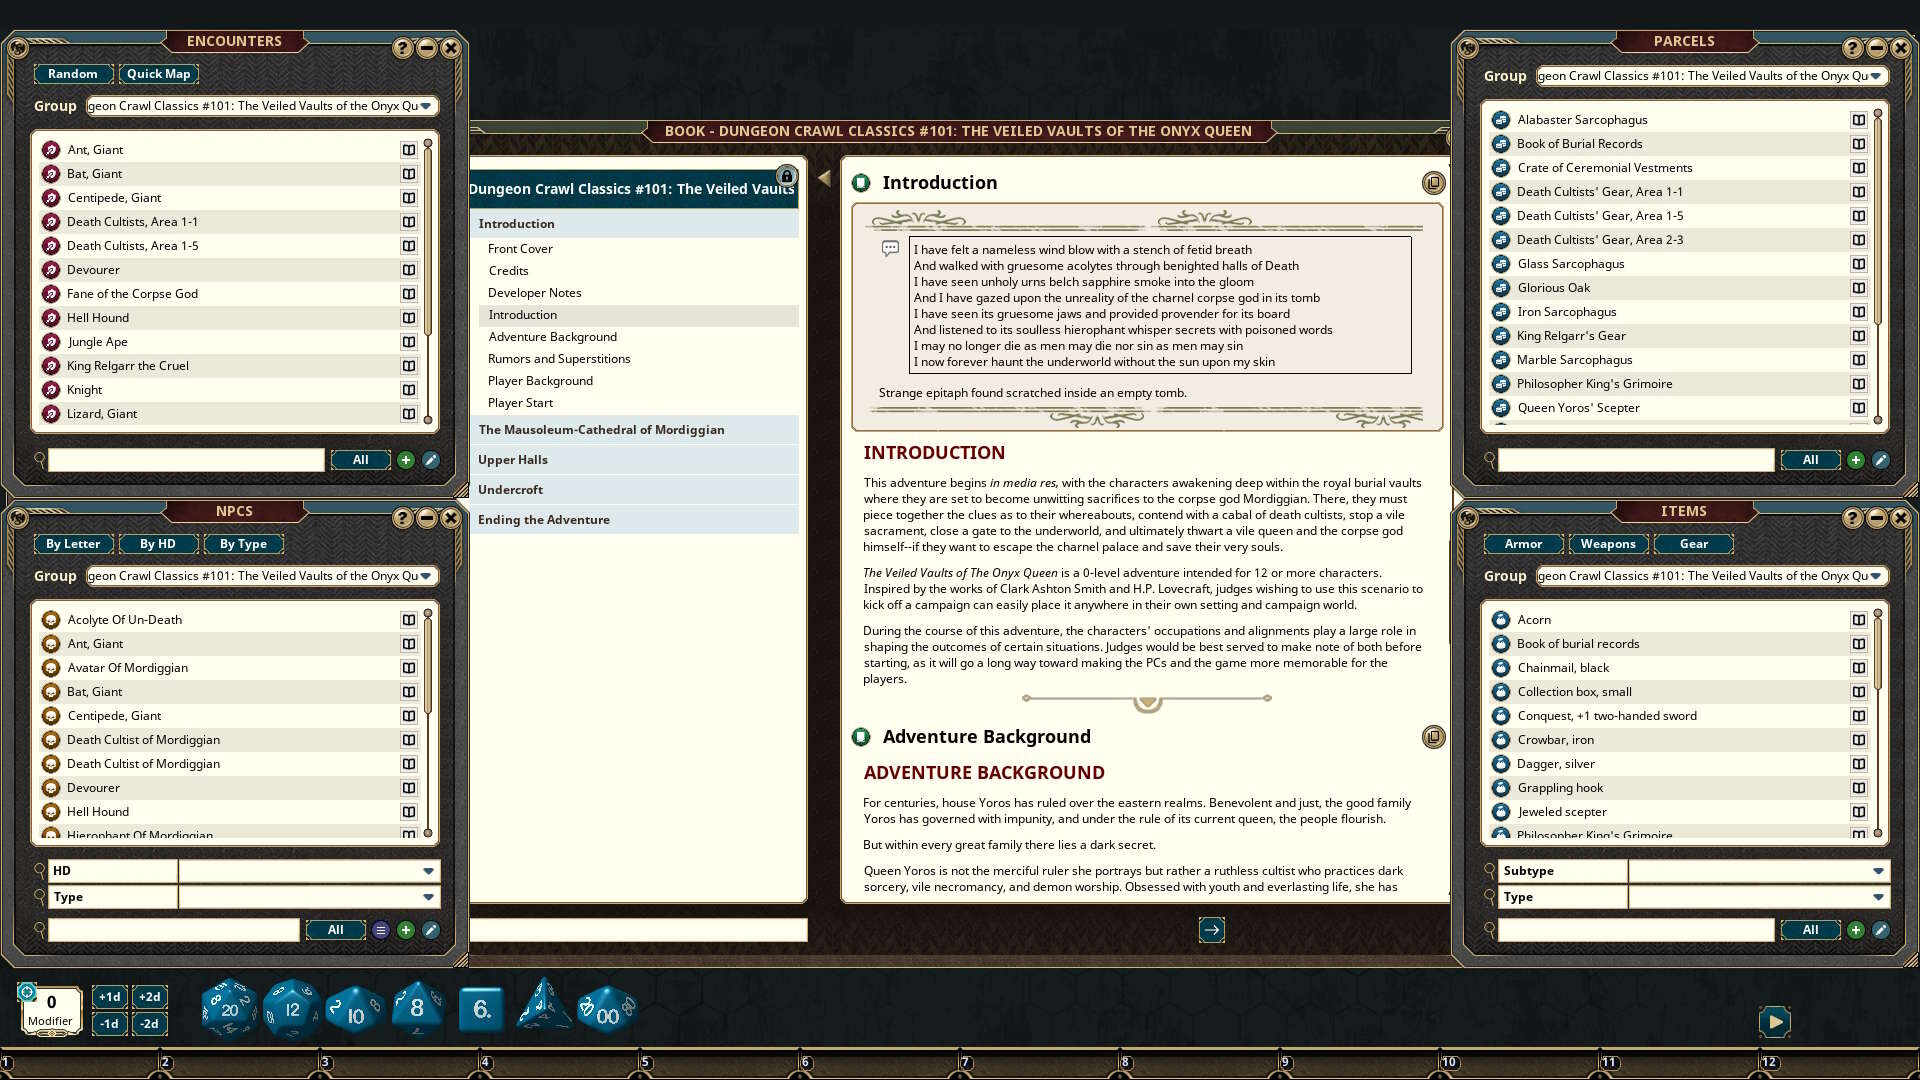
Task: Click the forward navigation arrow below the book text
Action: coord(1211,930)
